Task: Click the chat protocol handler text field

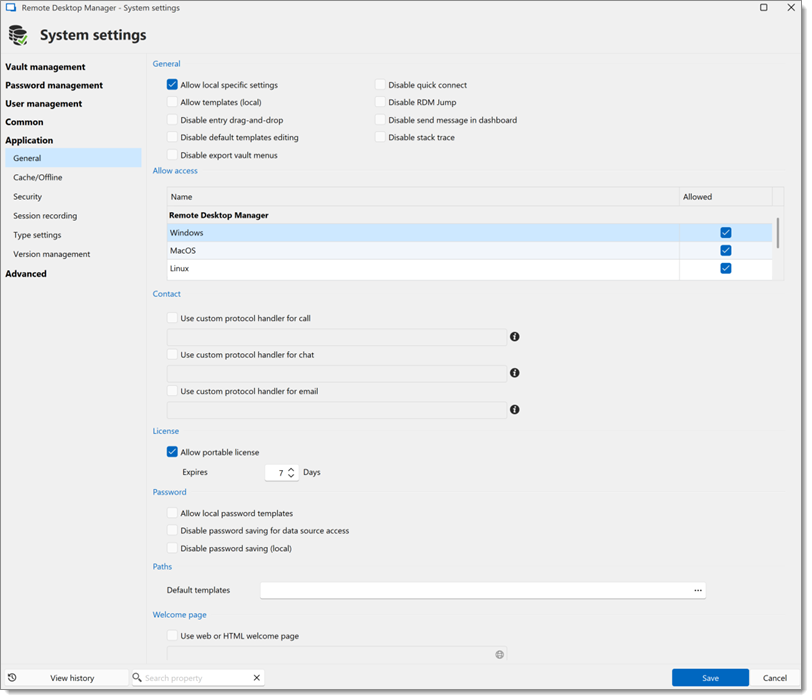Action: (x=337, y=373)
